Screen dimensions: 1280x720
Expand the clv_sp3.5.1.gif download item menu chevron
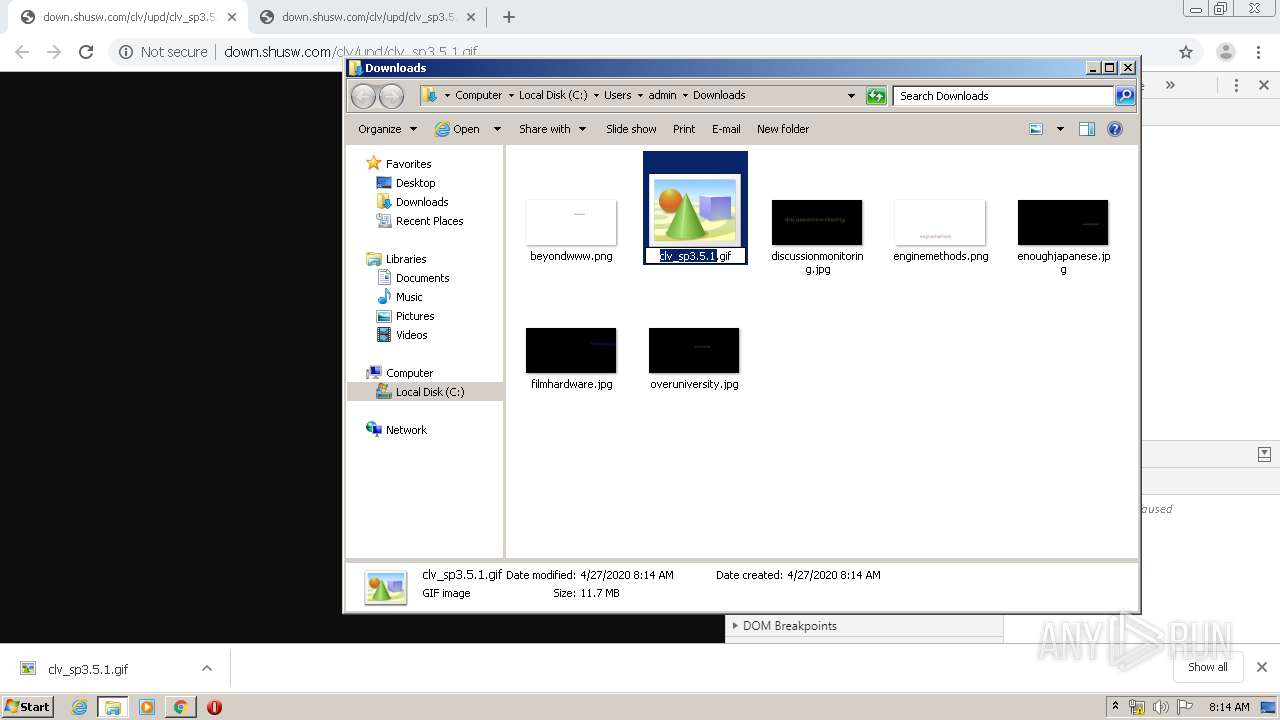click(x=207, y=669)
